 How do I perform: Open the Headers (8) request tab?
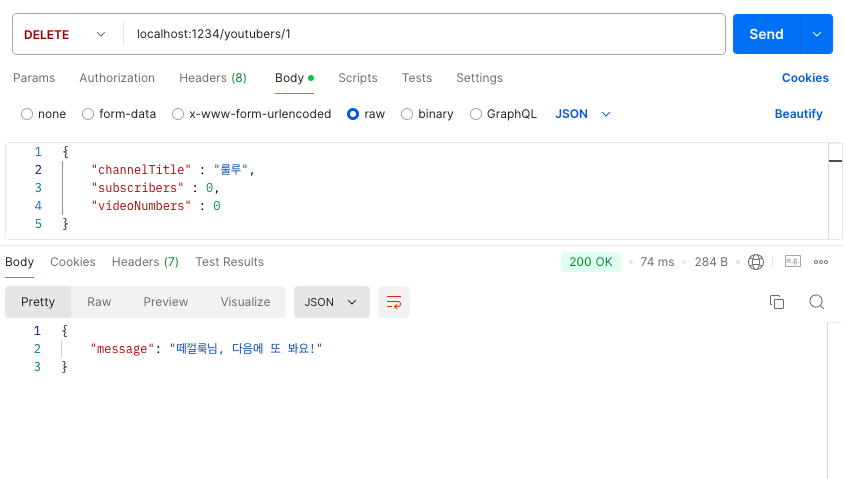(x=213, y=78)
